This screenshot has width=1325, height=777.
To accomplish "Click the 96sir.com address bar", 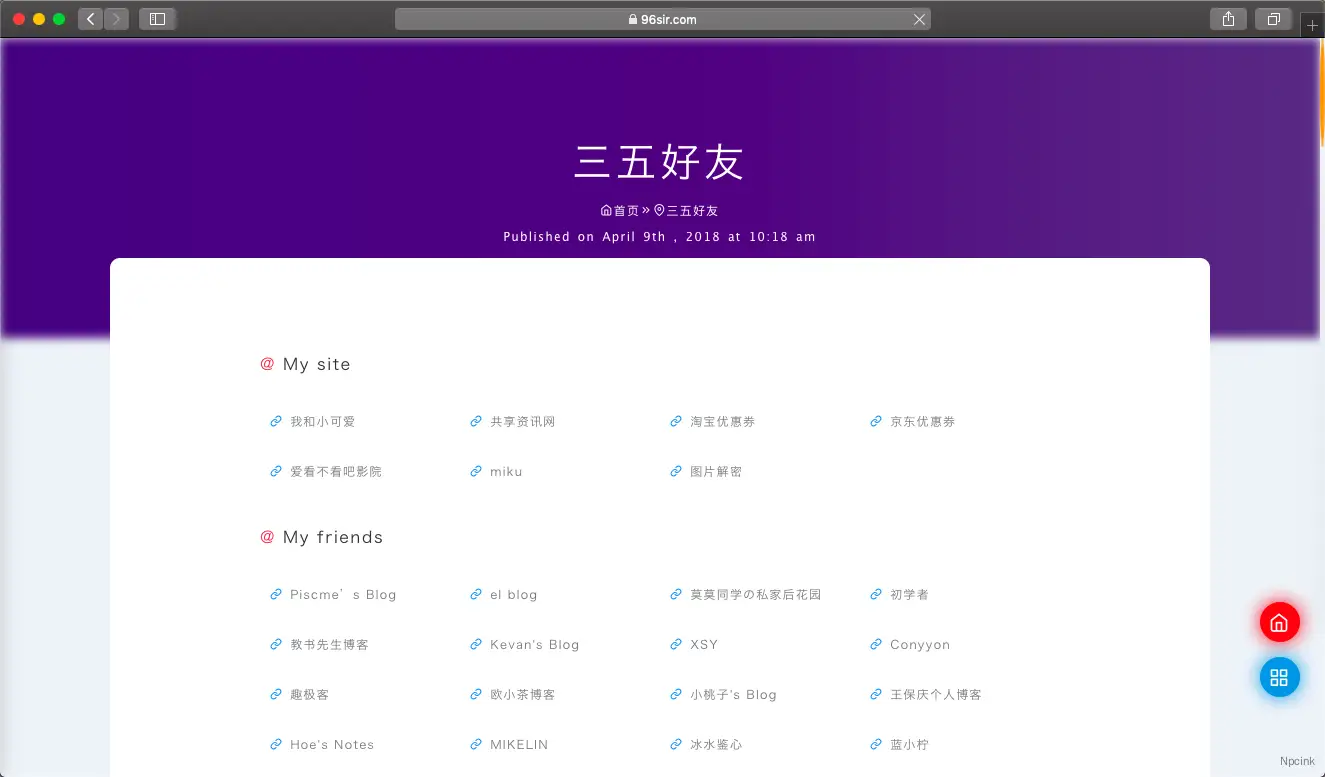I will [x=663, y=19].
